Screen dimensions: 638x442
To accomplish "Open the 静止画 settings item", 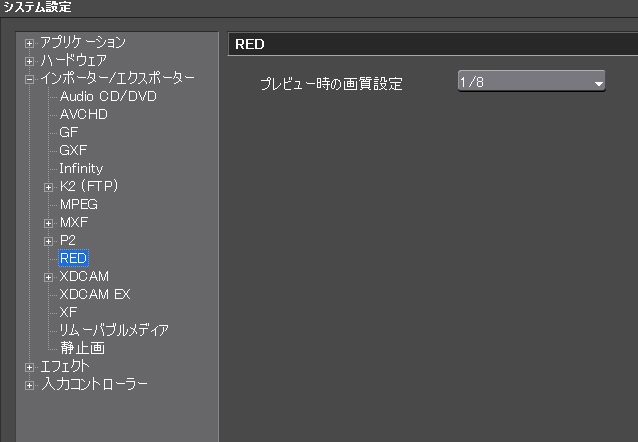I will point(83,348).
